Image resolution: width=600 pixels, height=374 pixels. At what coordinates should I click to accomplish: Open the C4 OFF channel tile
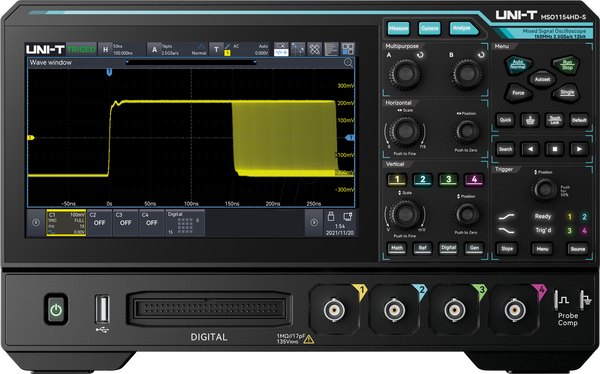152,222
